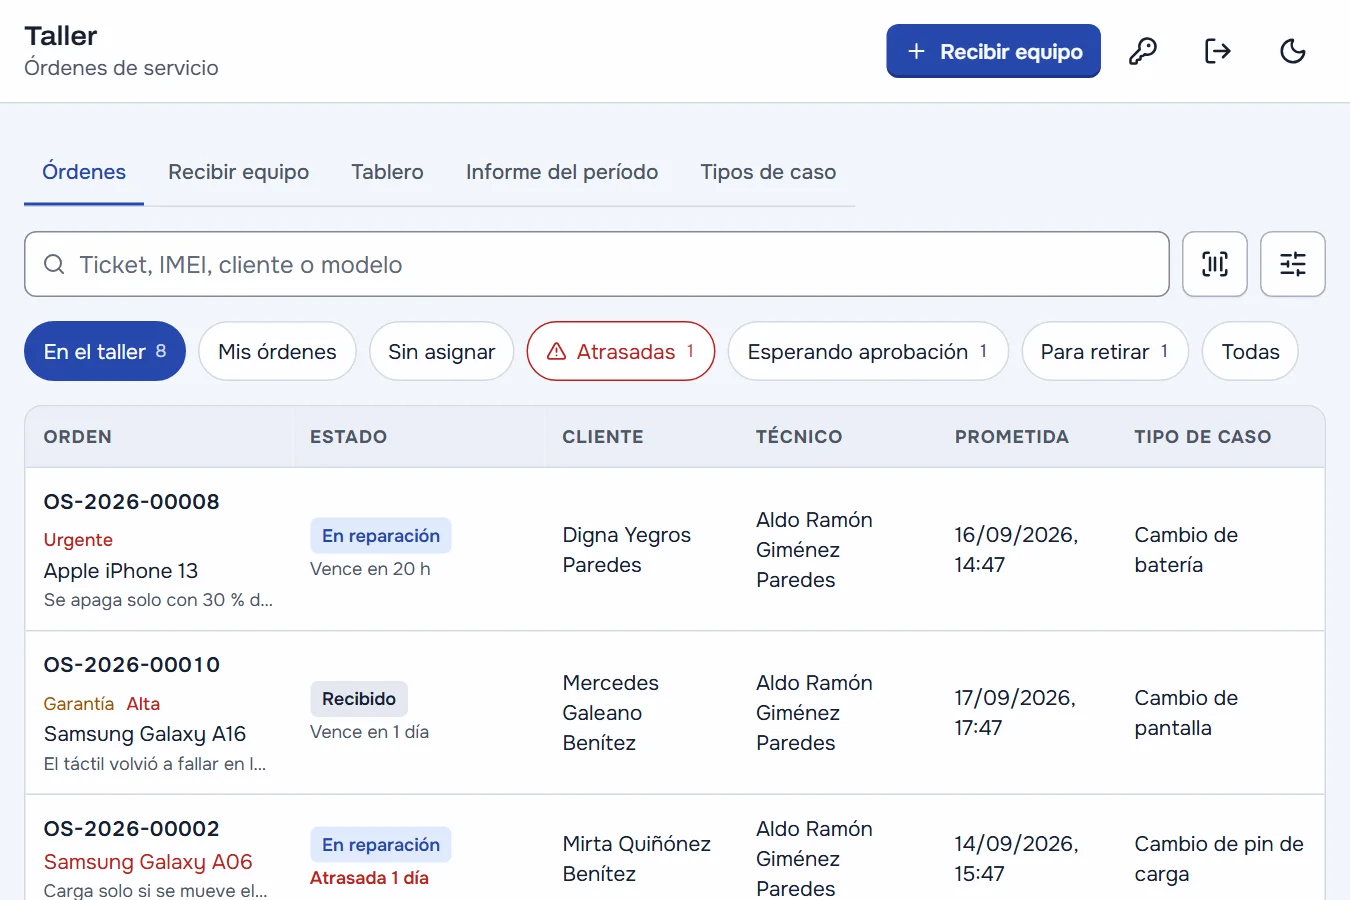Click client Mirta Quiñónez Benítez
The width and height of the screenshot is (1350, 900).
[637, 859]
